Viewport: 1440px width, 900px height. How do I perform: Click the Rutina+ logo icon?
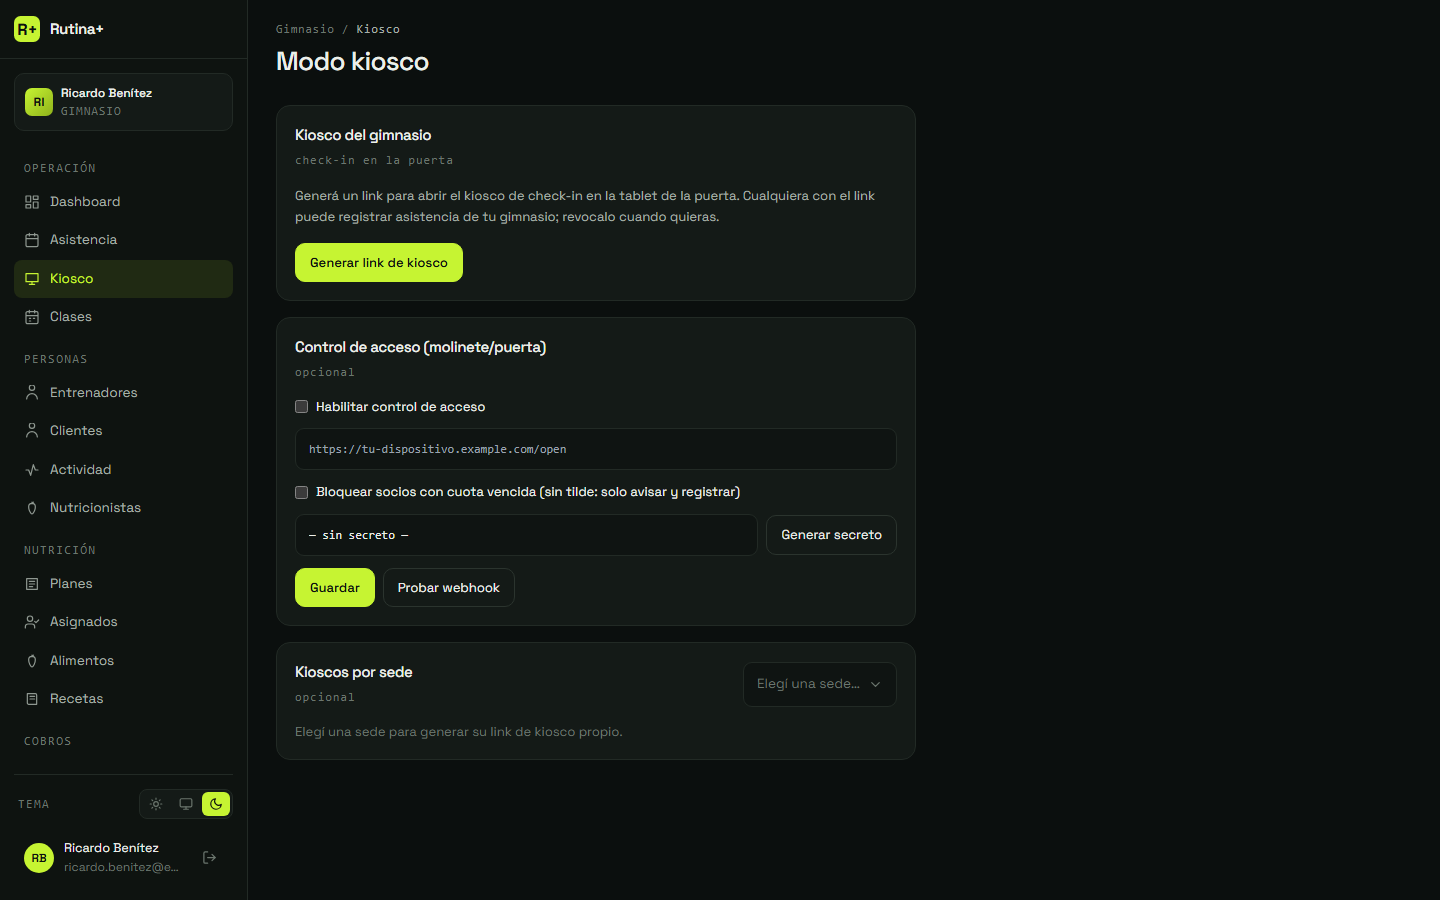(27, 29)
